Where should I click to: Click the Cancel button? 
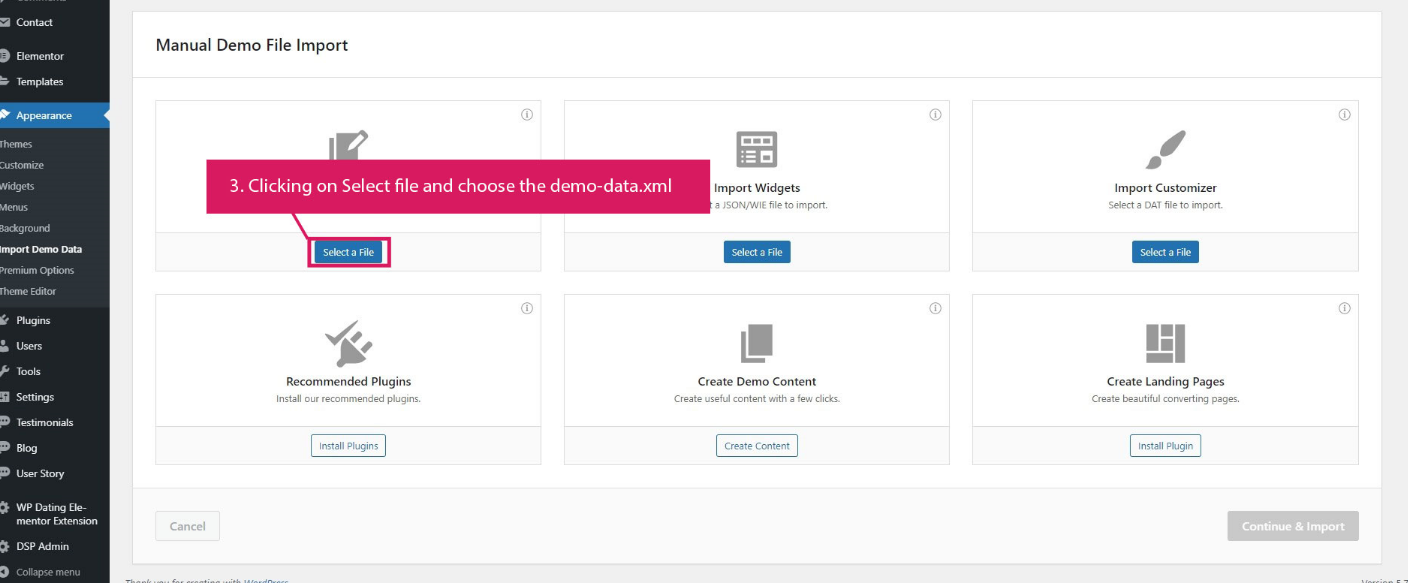(187, 526)
